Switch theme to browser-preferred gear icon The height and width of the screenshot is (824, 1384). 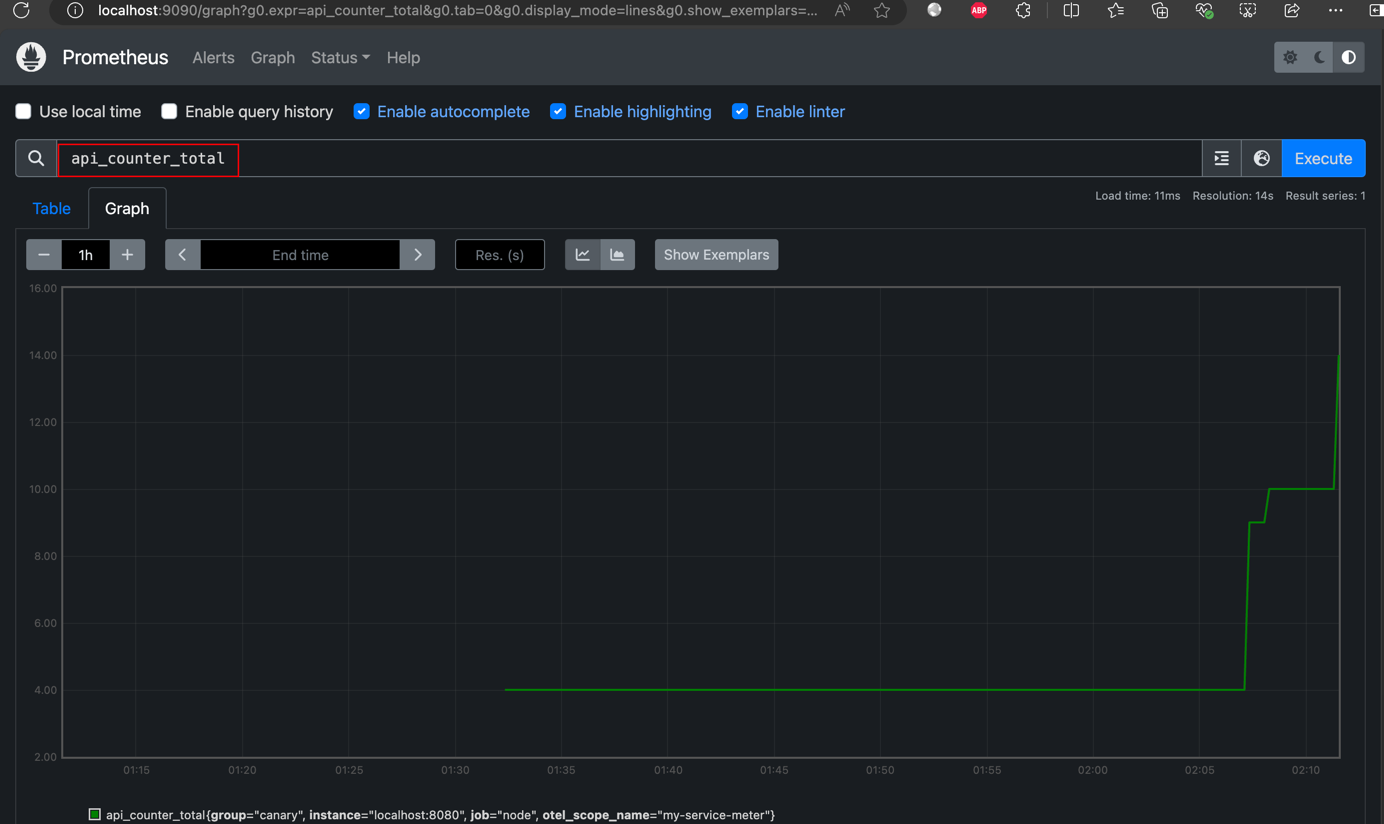(1290, 58)
